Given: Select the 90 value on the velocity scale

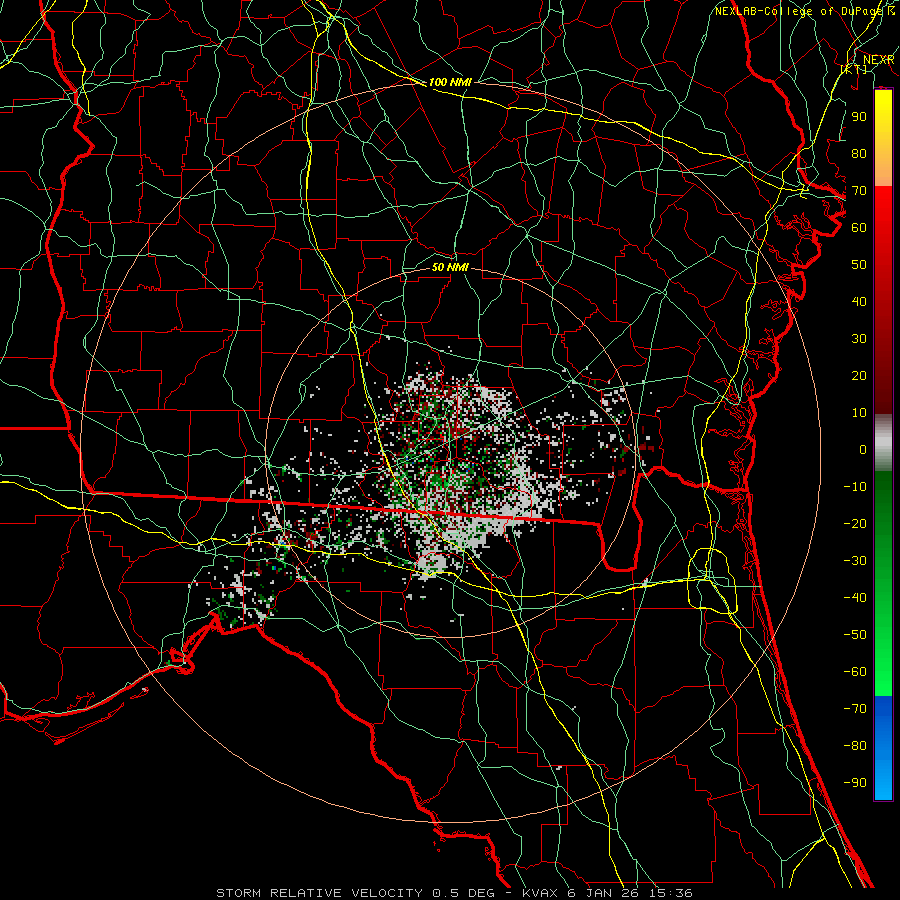Looking at the screenshot, I should [859, 117].
